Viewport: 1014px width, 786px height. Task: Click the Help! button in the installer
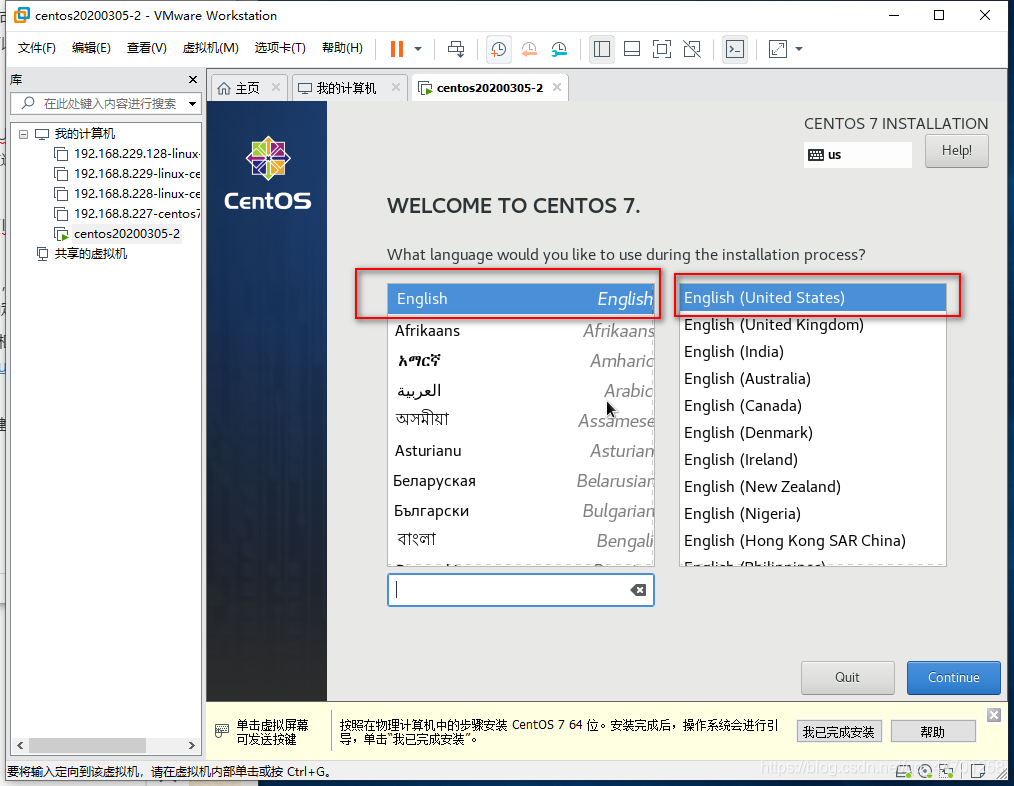pyautogui.click(x=956, y=151)
